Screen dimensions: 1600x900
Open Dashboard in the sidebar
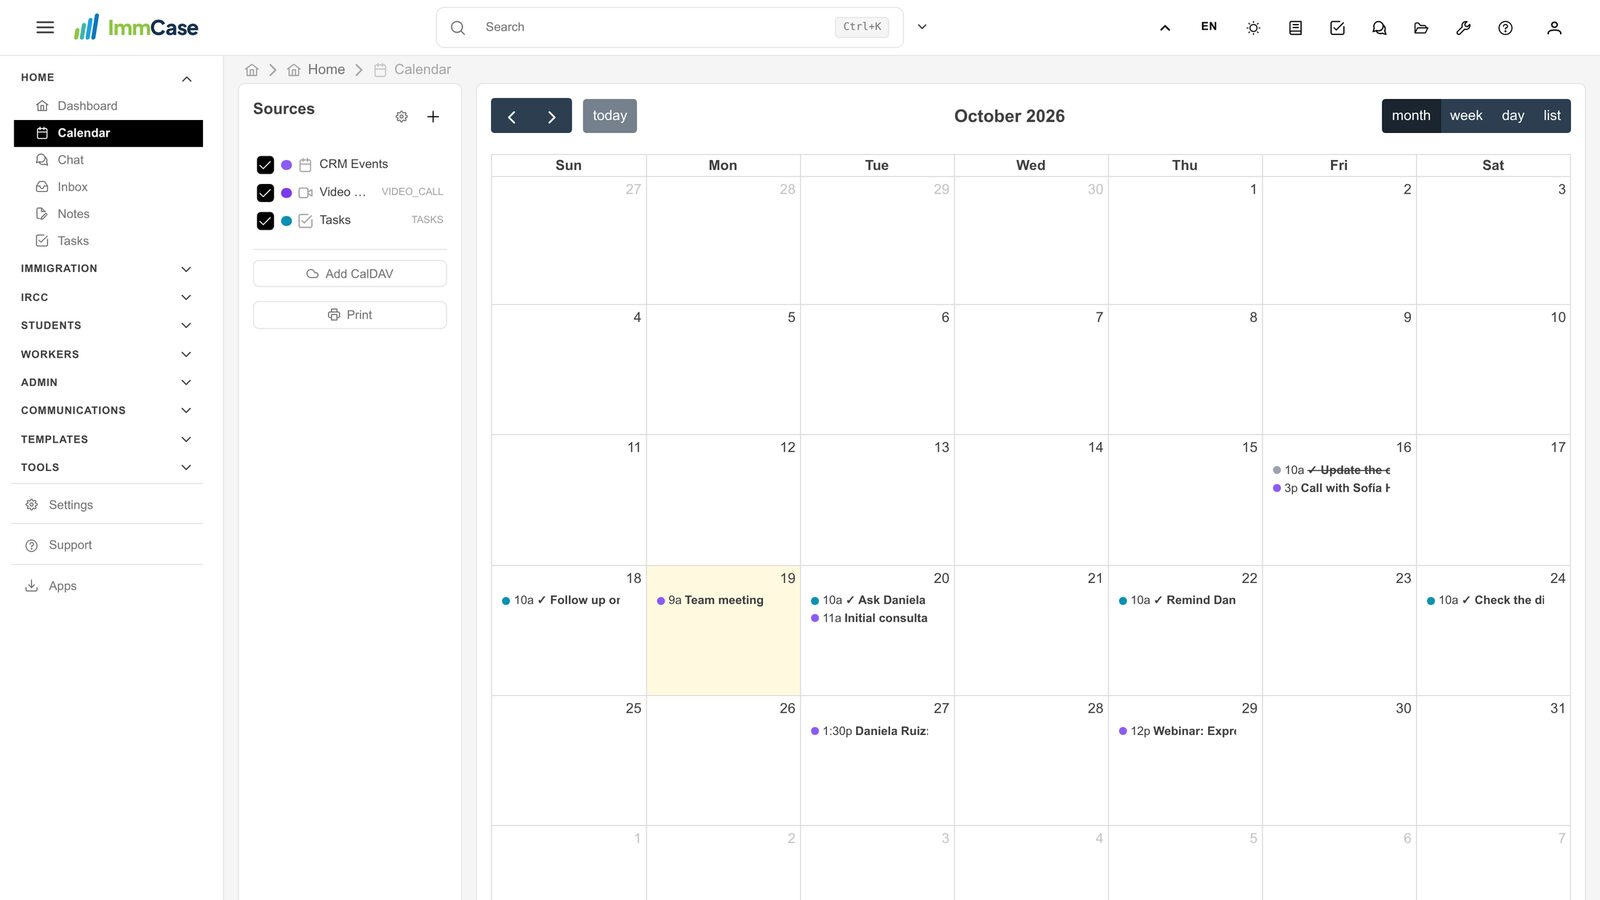[x=108, y=106]
